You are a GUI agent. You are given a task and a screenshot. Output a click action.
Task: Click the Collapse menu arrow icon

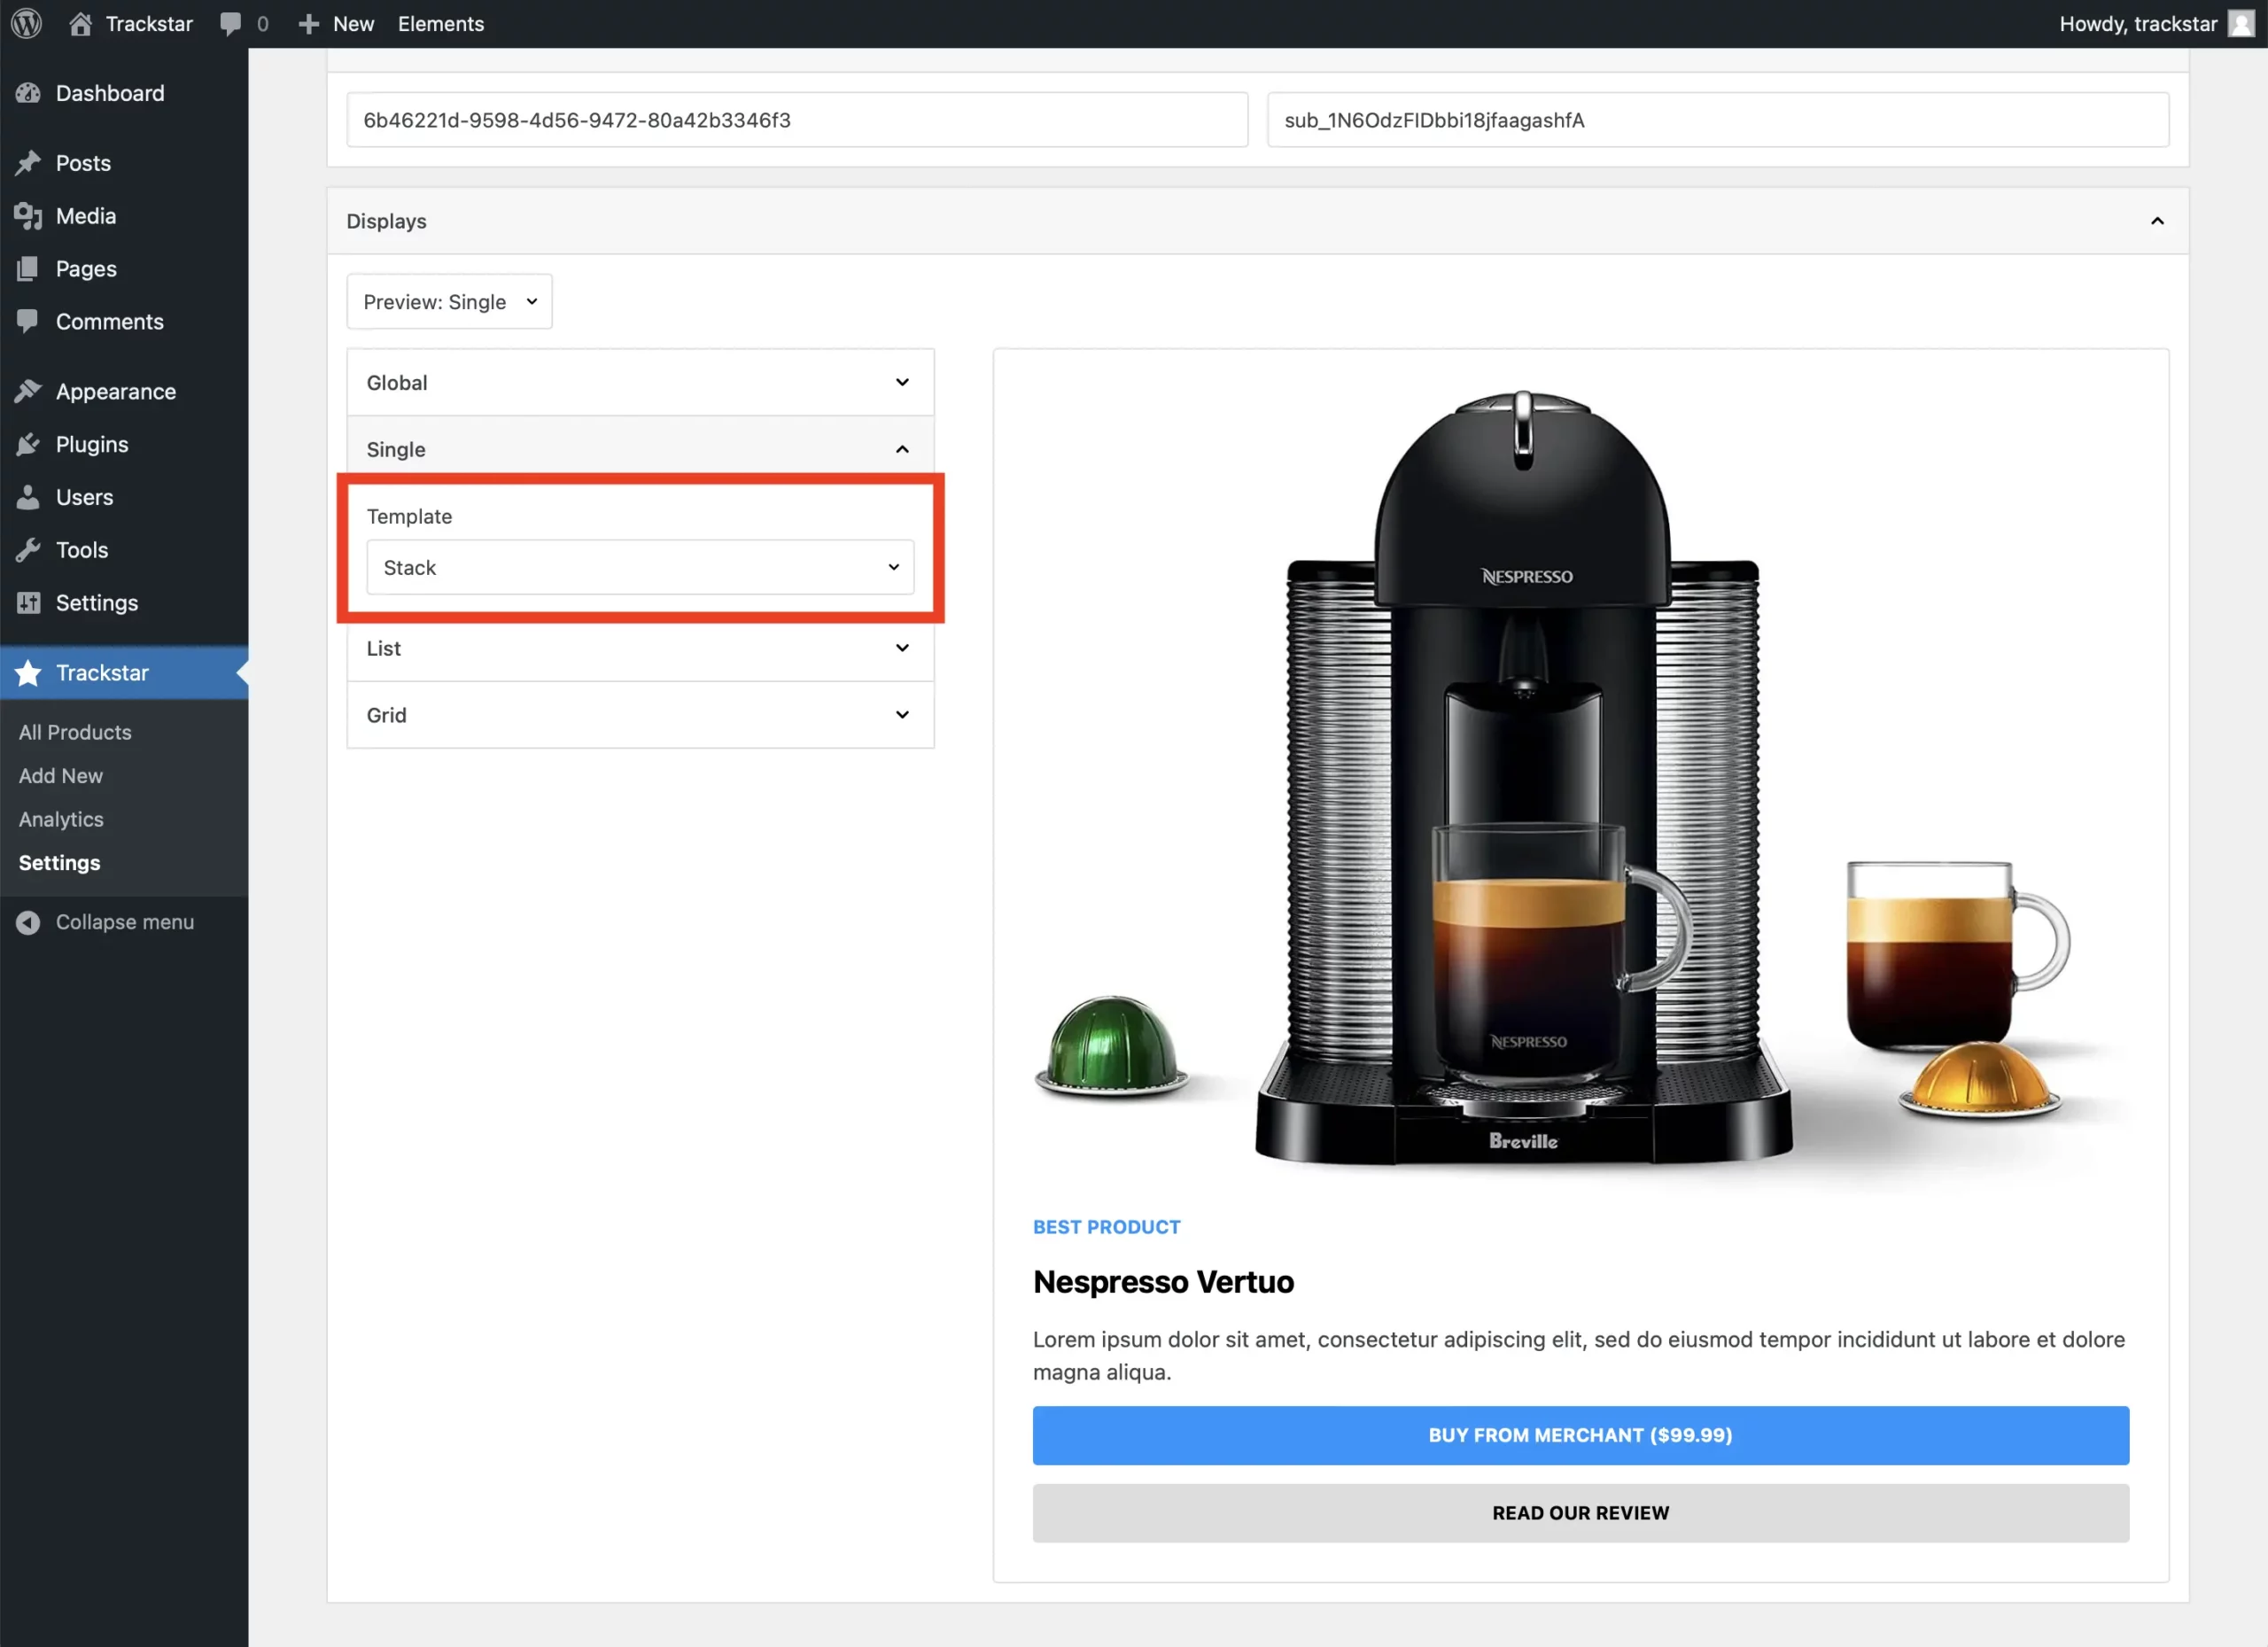coord(28,922)
